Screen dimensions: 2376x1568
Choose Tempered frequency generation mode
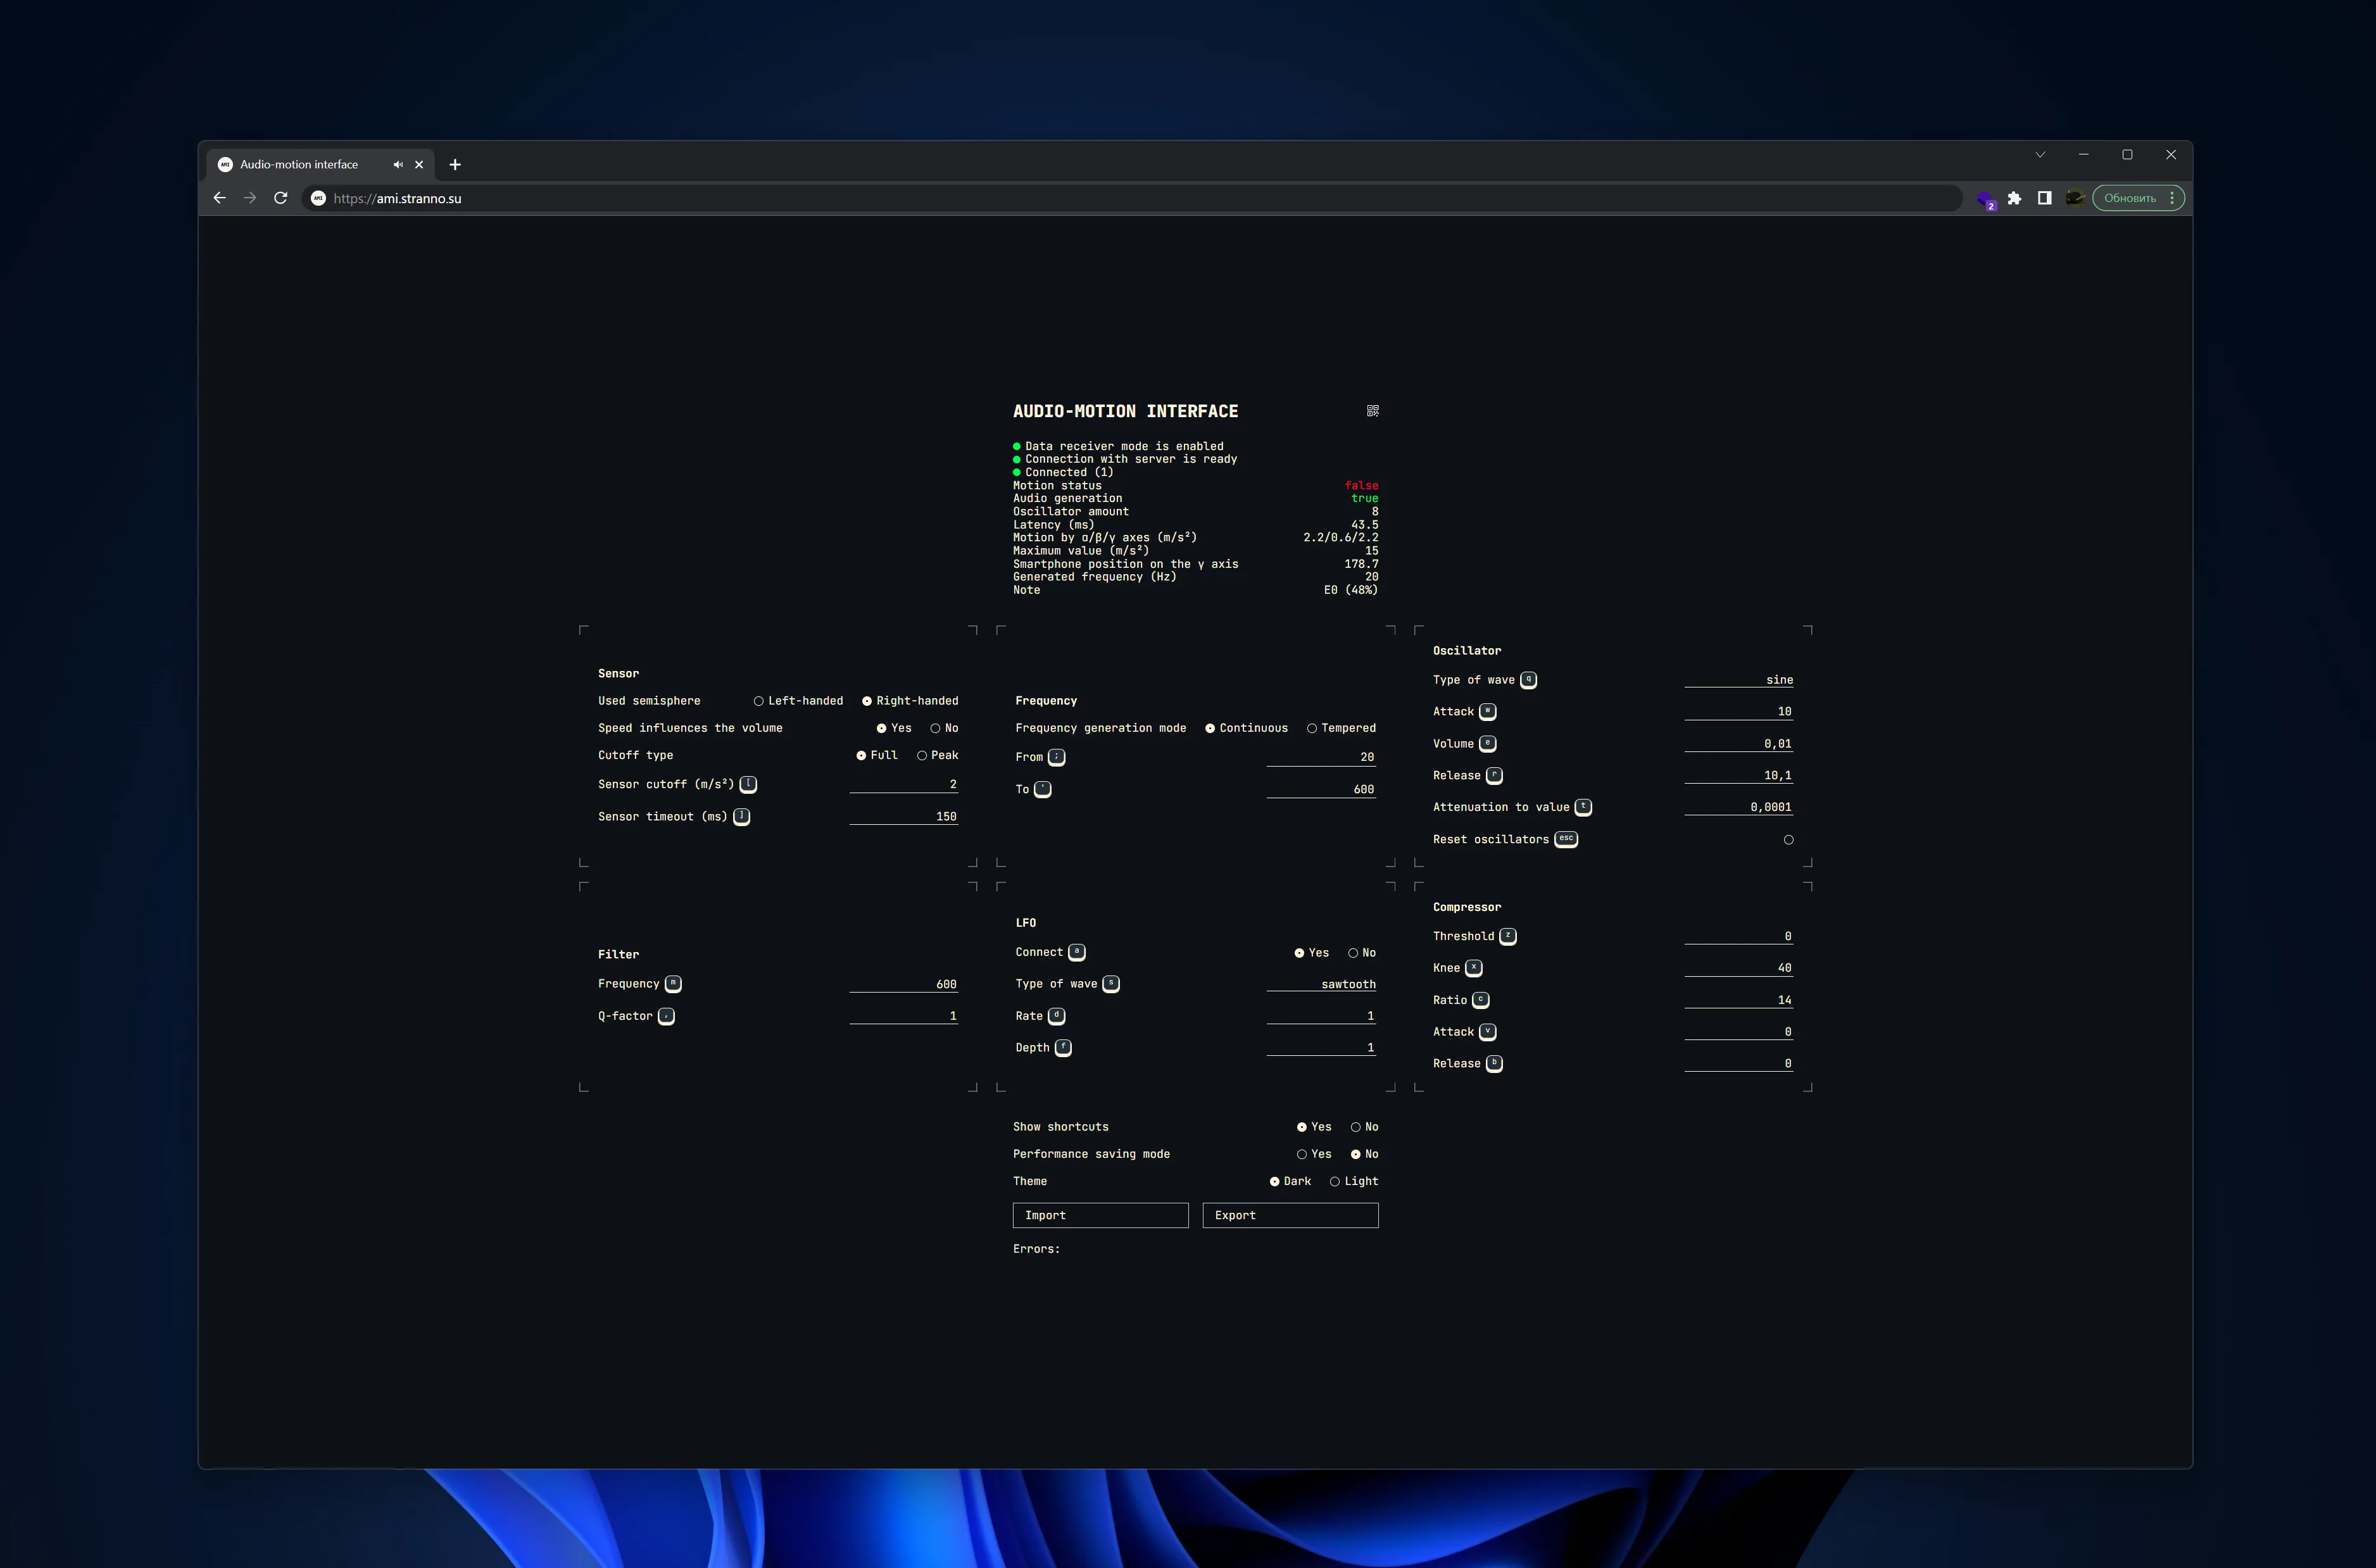[1311, 728]
